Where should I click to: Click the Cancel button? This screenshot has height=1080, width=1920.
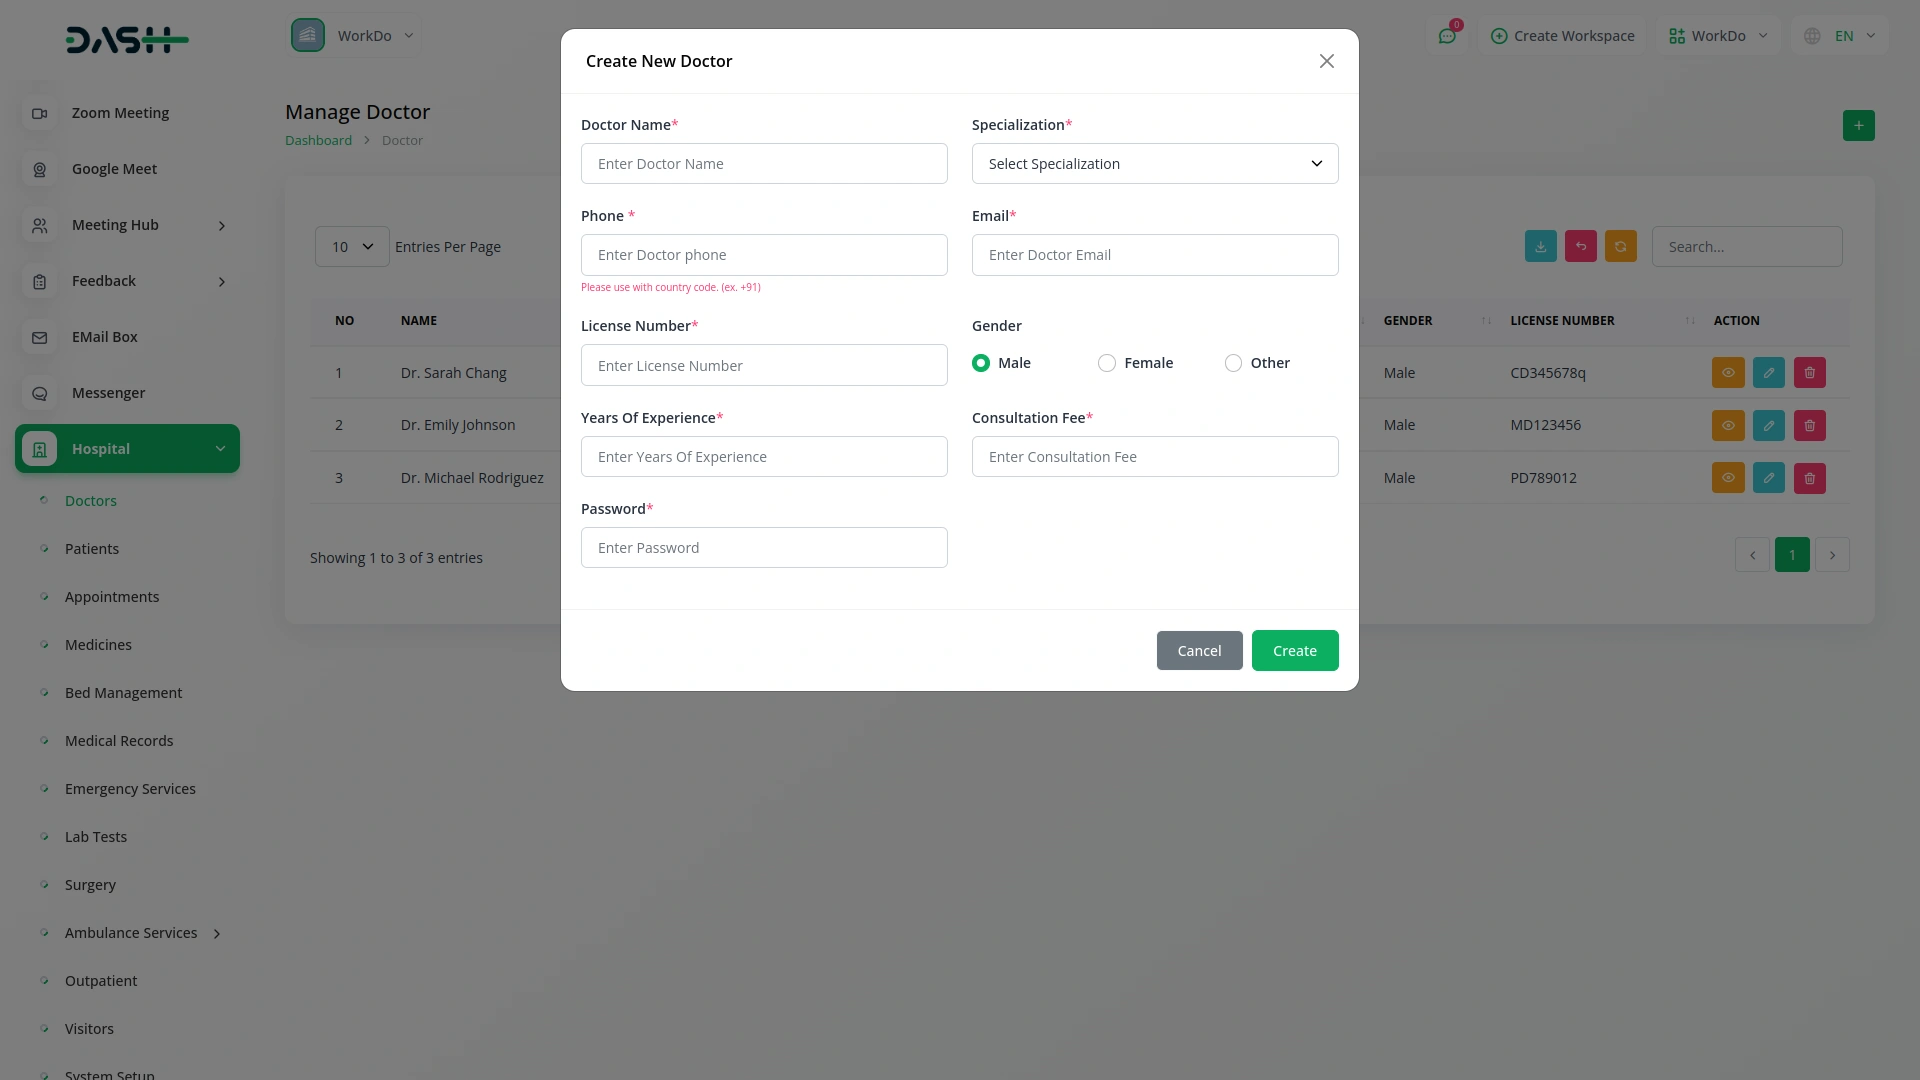coord(1199,651)
